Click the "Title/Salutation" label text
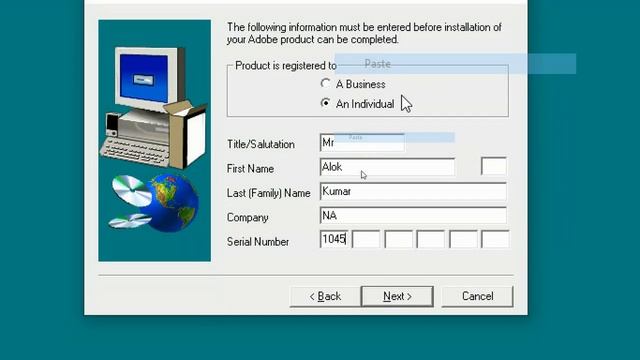The image size is (640, 360). tap(260, 144)
